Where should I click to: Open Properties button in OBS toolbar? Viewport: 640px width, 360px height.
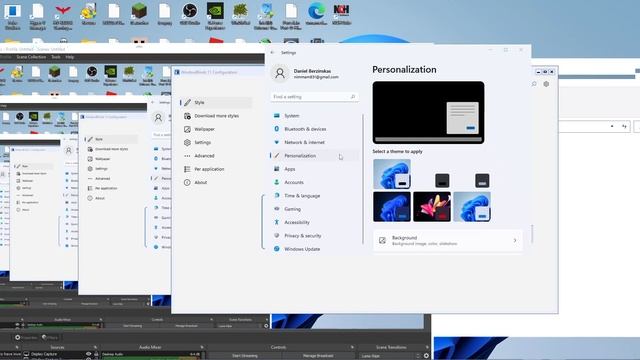click(x=26, y=338)
